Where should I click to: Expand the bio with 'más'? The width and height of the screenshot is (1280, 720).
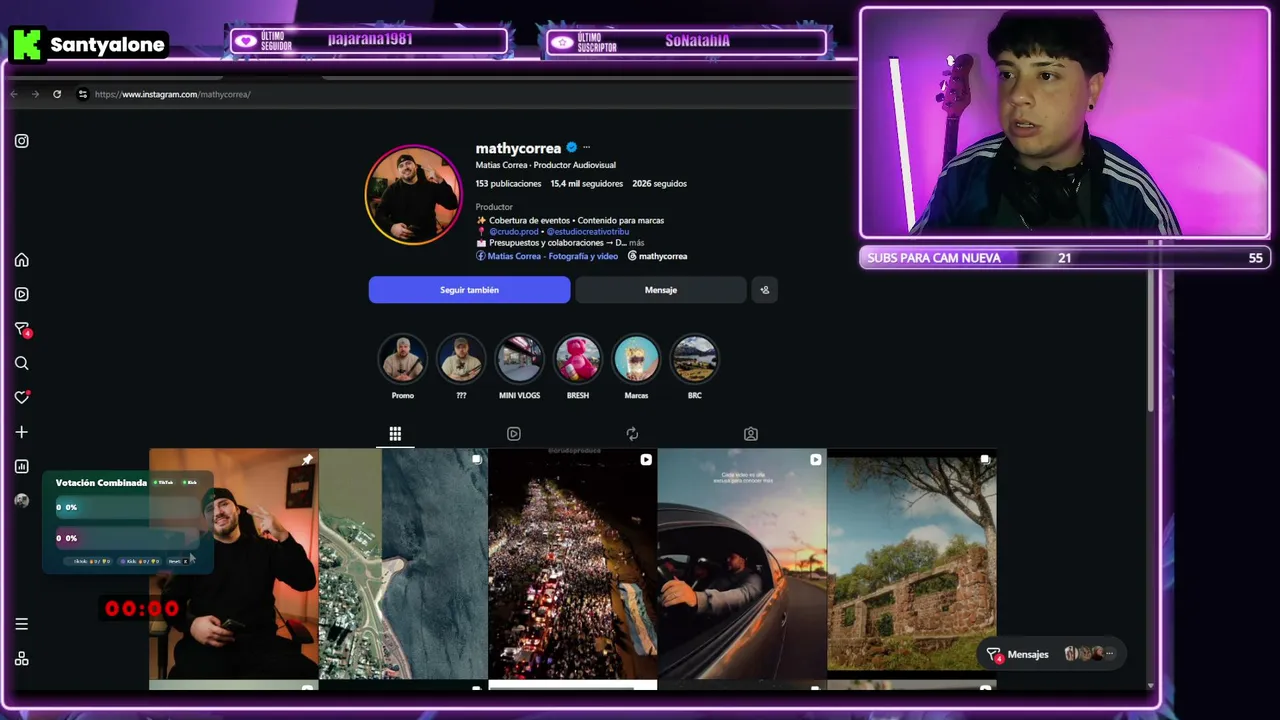[637, 243]
